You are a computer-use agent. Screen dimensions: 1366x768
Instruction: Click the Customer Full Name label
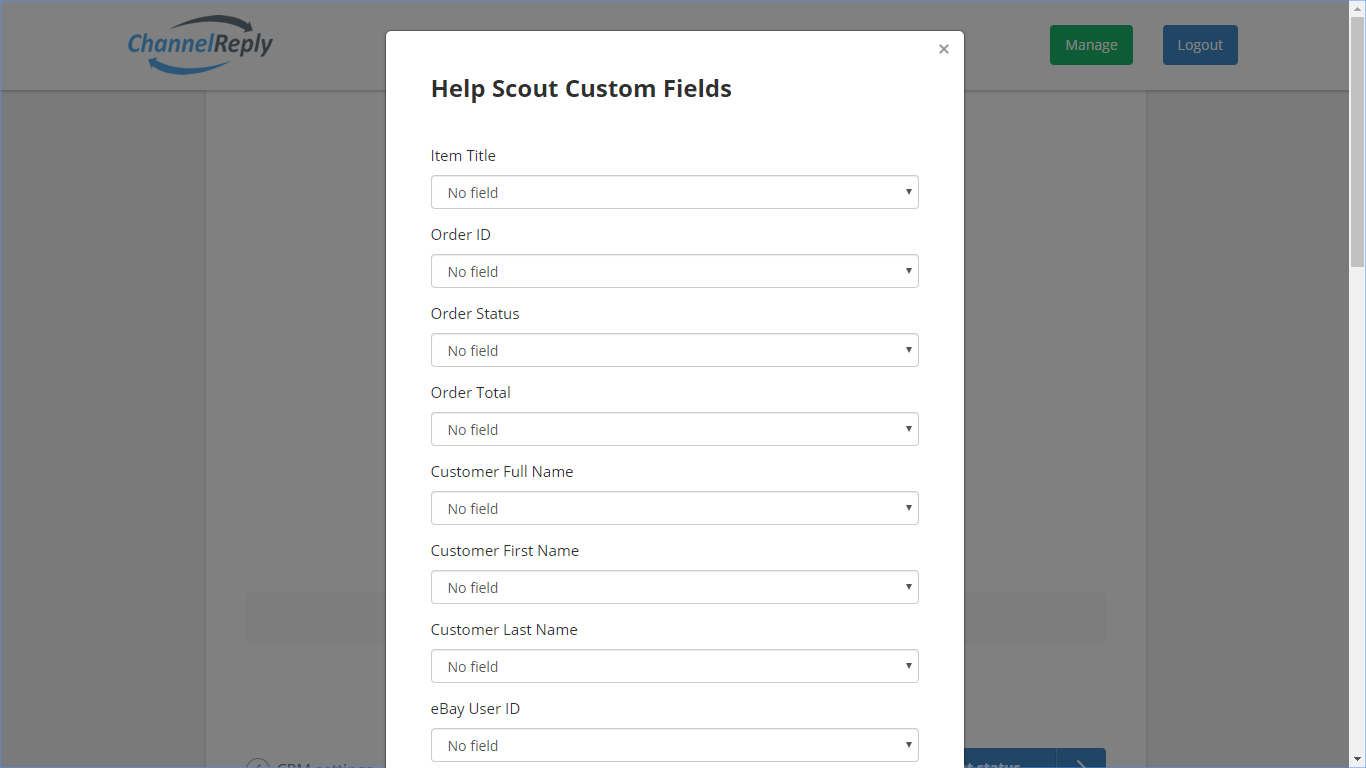click(502, 472)
